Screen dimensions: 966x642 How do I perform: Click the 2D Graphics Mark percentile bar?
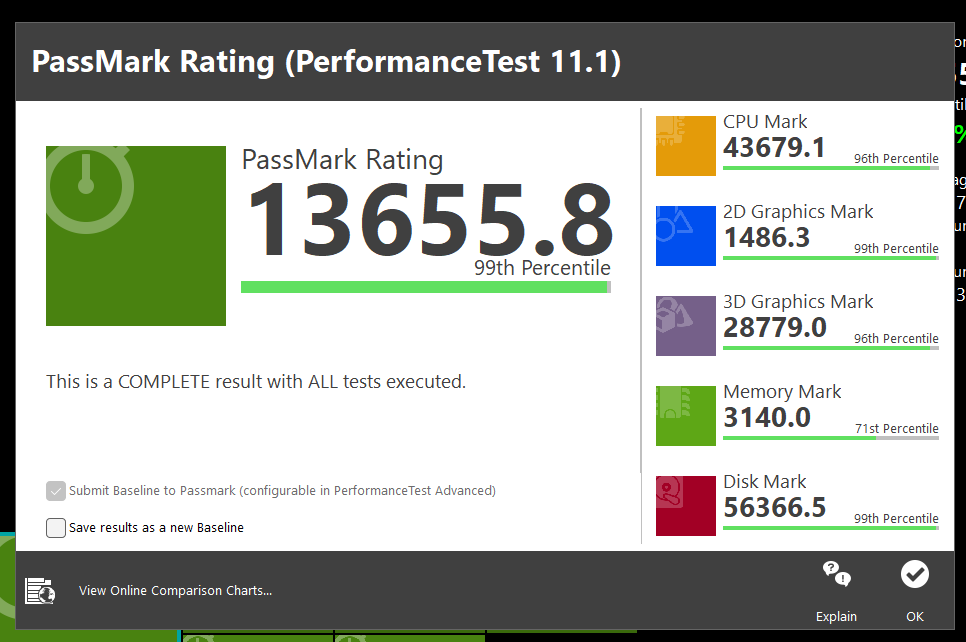tap(830, 258)
